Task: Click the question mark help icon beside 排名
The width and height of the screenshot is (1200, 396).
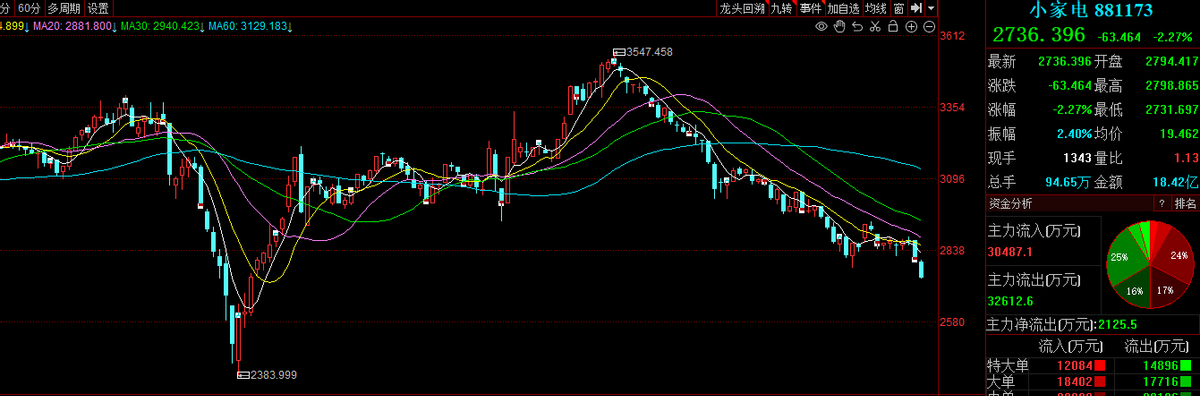Action: pos(1162,204)
